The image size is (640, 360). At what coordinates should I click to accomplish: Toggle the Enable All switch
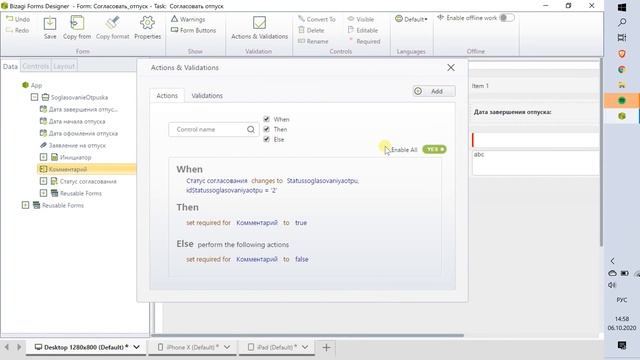click(x=434, y=149)
